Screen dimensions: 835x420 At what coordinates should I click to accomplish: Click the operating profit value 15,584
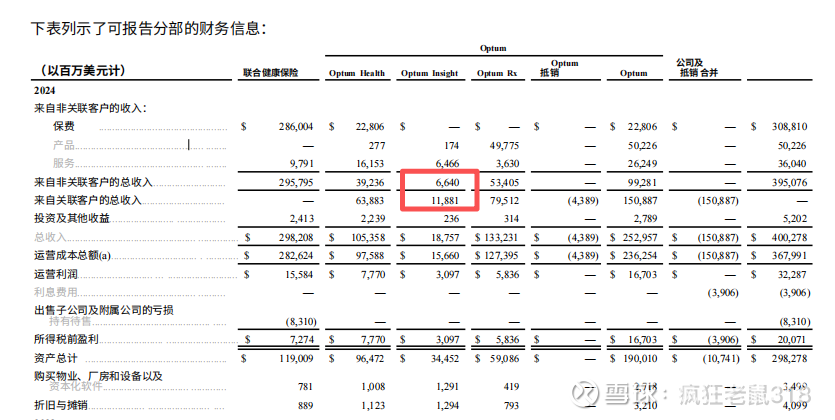tap(299, 275)
